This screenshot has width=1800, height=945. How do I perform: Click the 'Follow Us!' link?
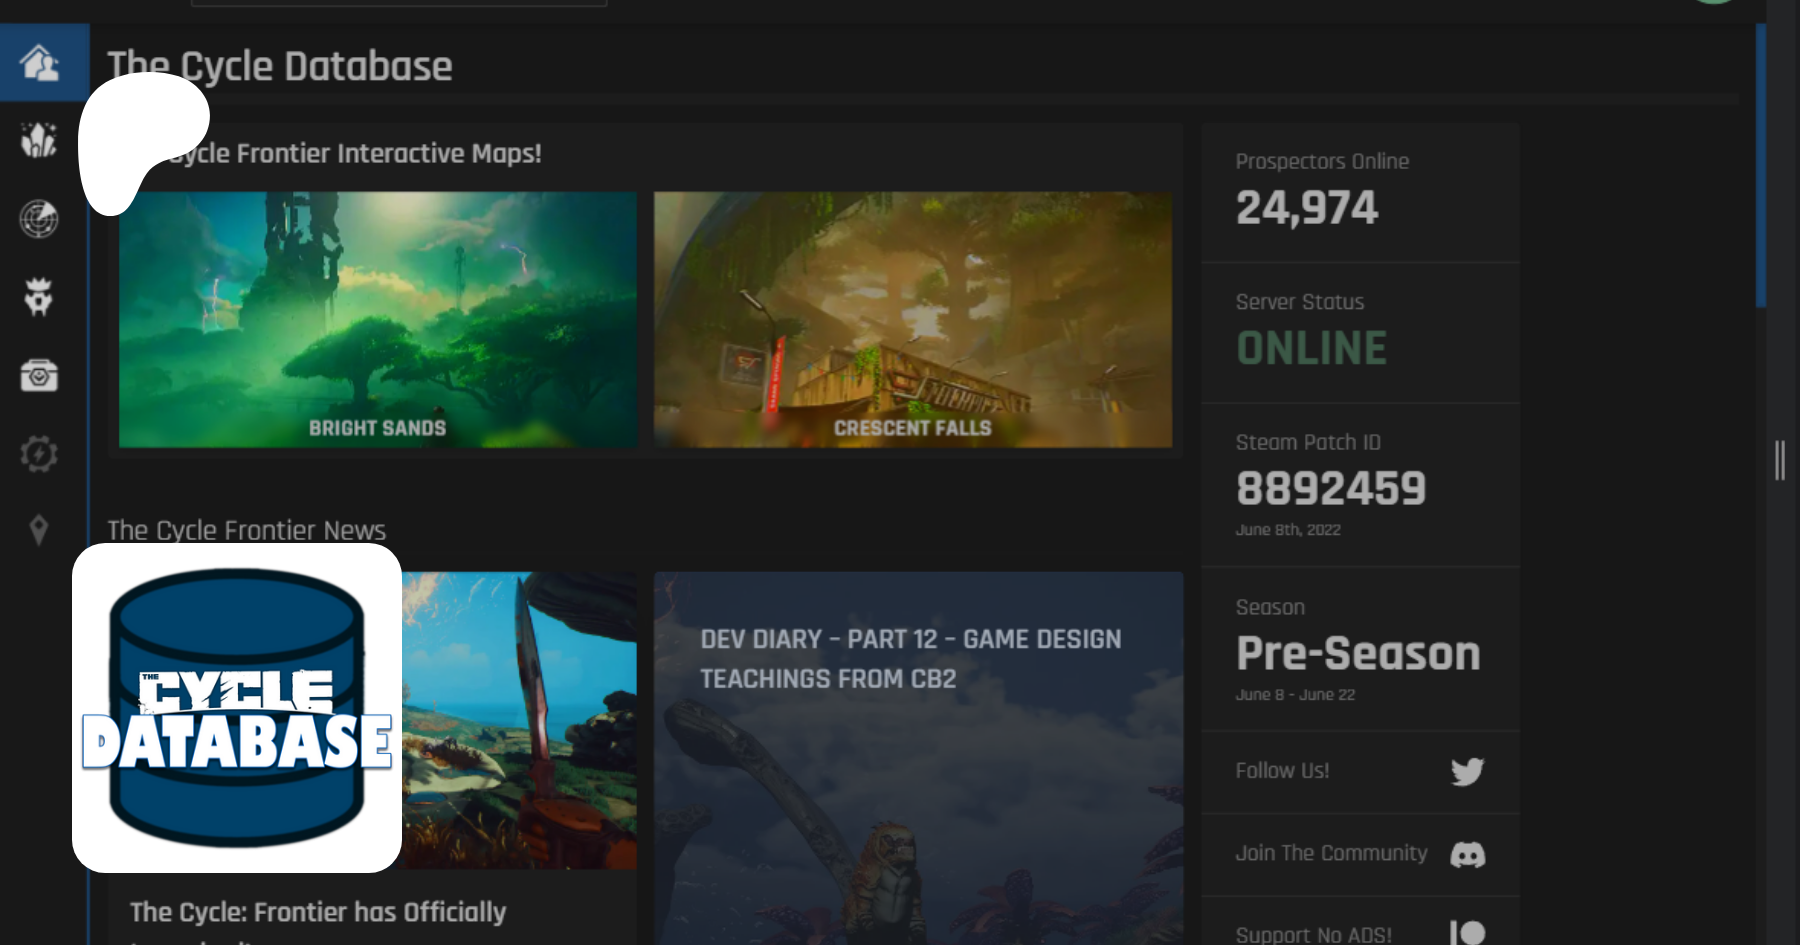(x=1282, y=771)
